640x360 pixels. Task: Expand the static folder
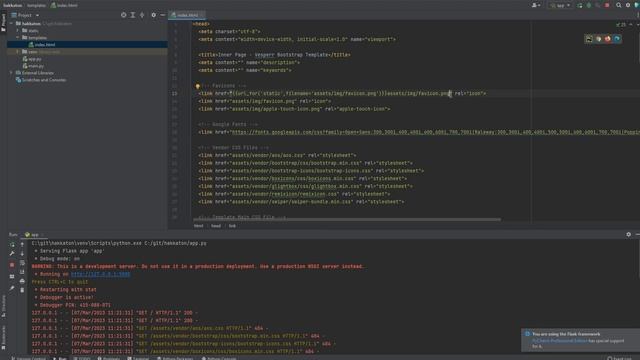click(x=18, y=31)
